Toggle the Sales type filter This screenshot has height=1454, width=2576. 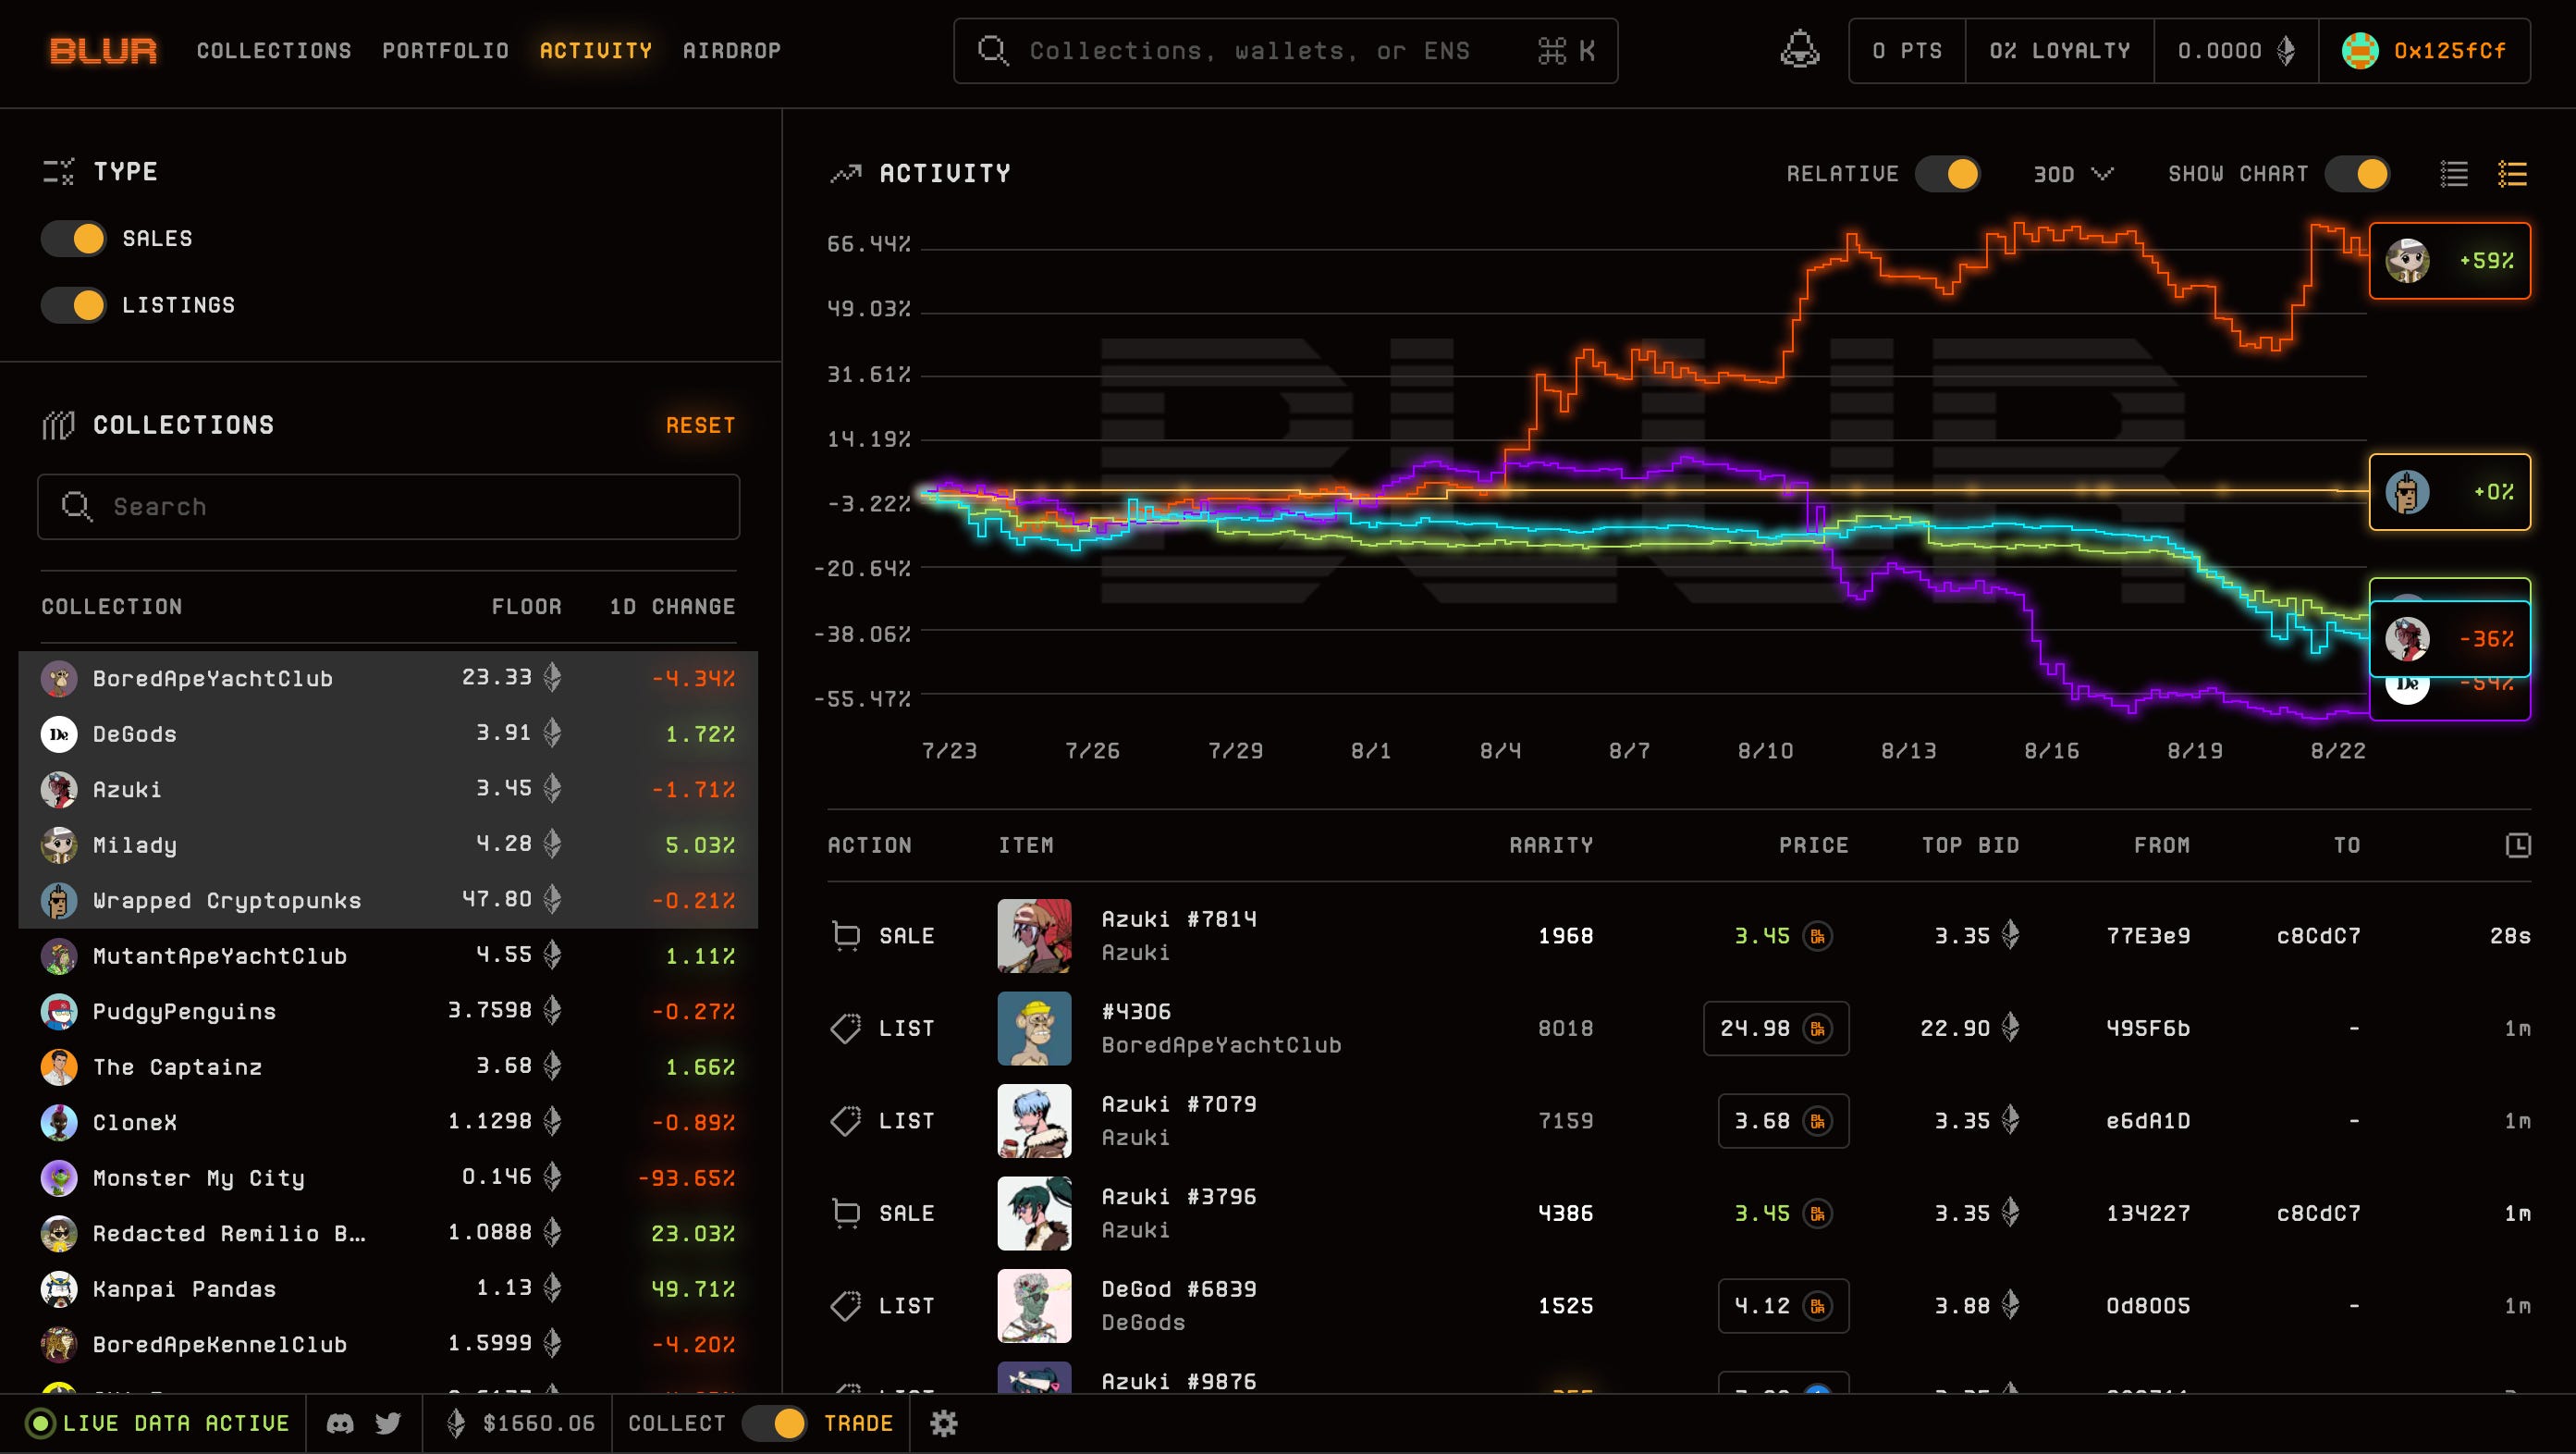tap(74, 239)
